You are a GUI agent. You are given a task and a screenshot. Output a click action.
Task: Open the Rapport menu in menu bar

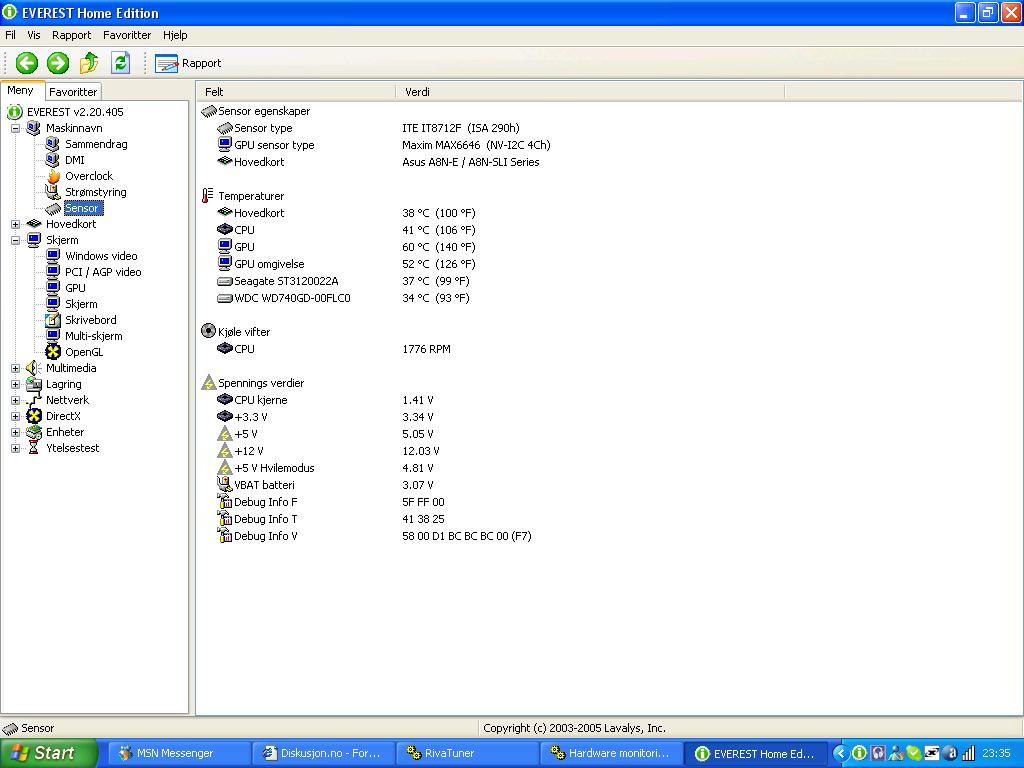point(71,35)
